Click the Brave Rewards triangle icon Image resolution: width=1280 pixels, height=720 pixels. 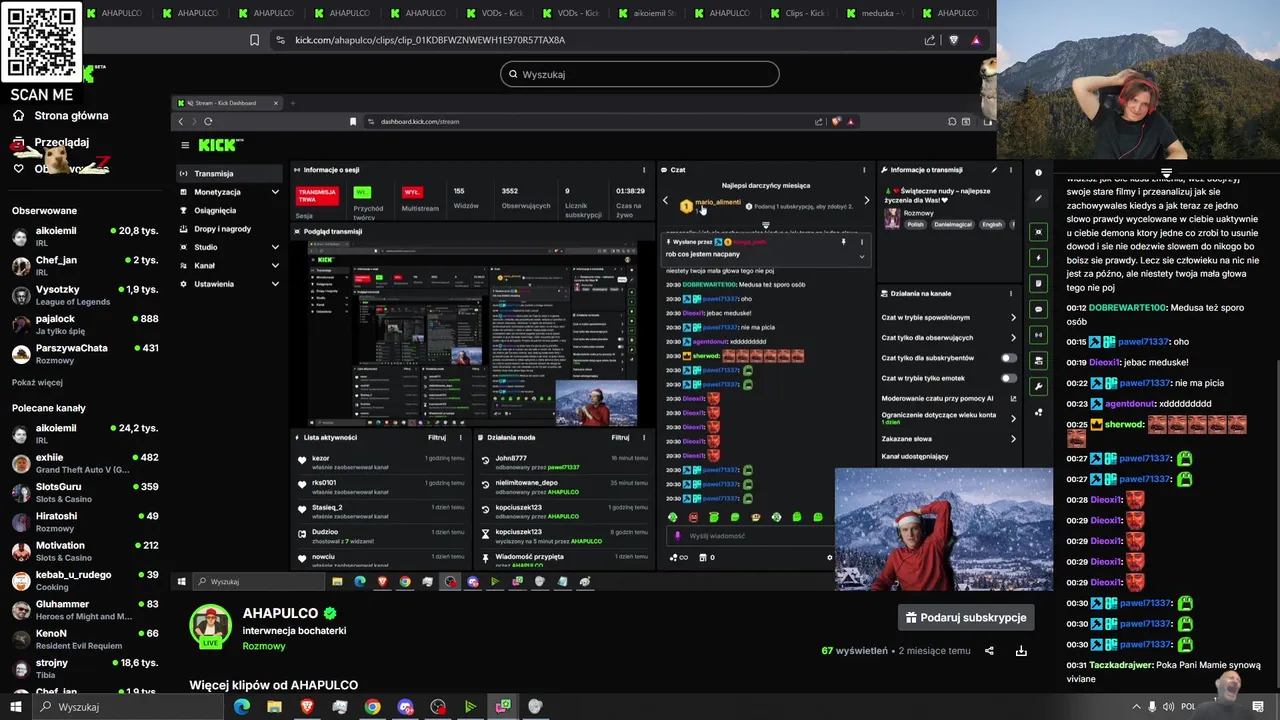pyautogui.click(x=976, y=40)
